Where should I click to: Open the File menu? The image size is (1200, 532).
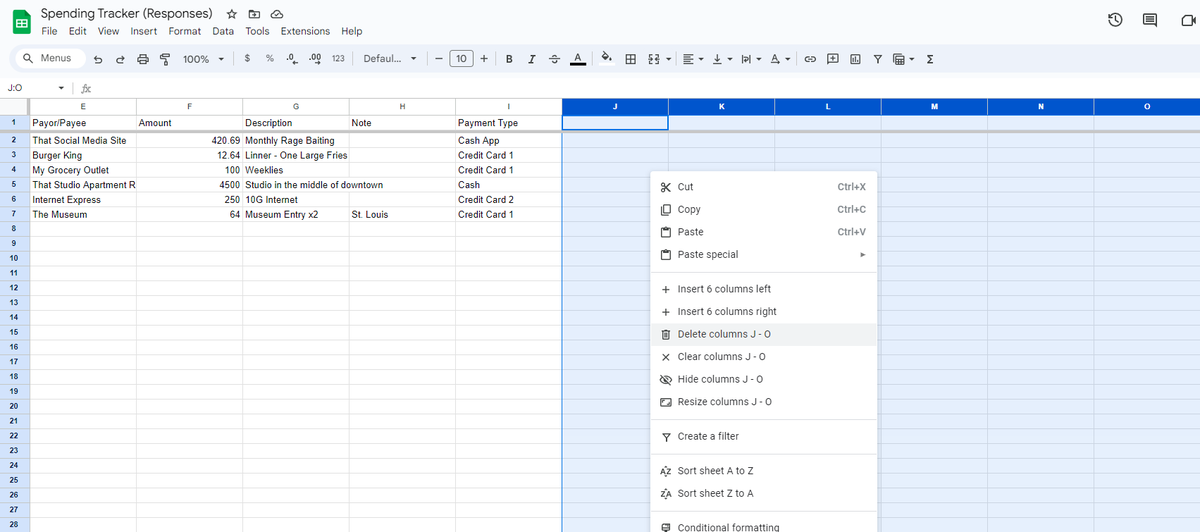tap(49, 31)
